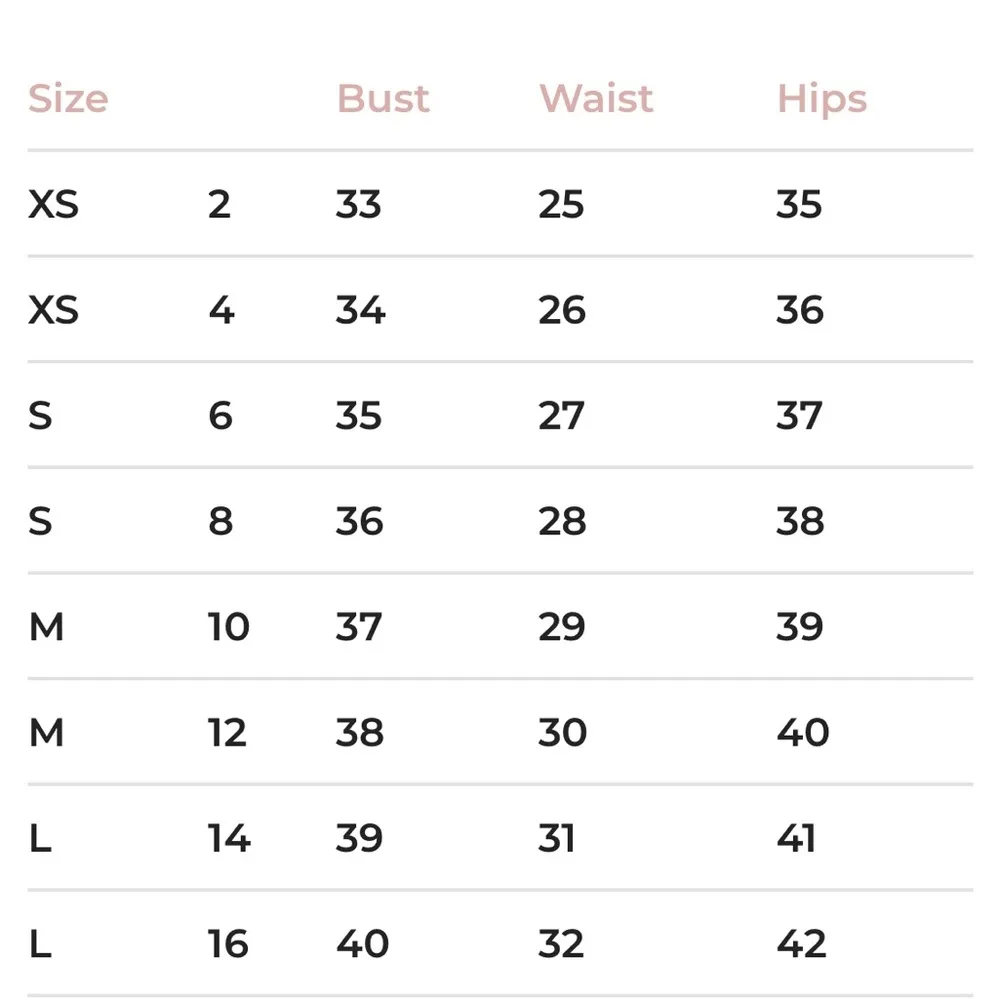
Task: Click bust value 36 for size 8
Action: click(x=359, y=521)
